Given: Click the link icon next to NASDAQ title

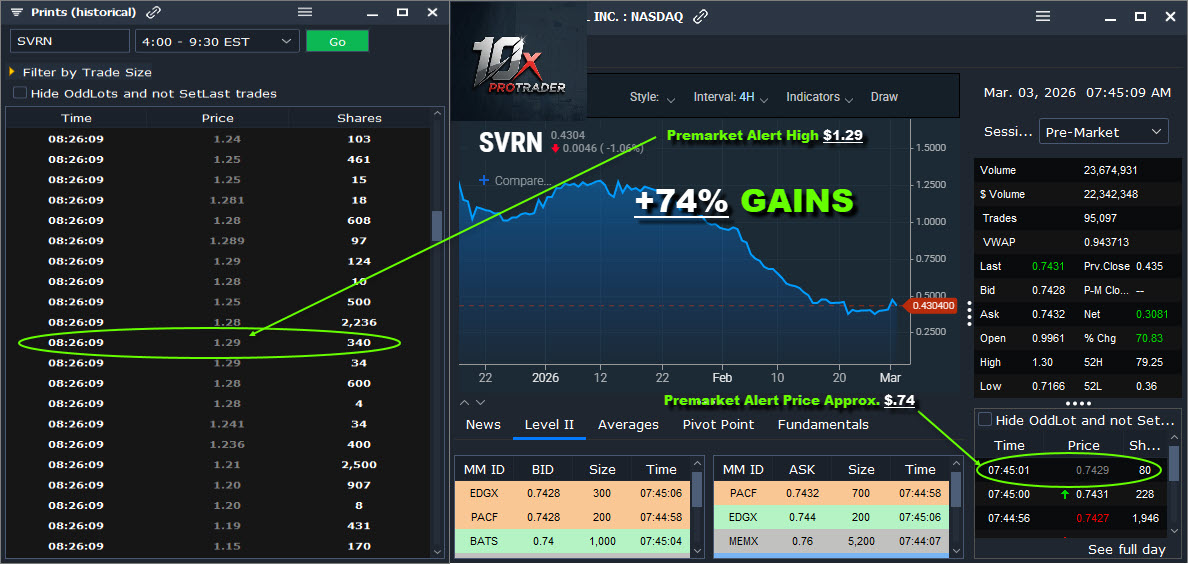Looking at the screenshot, I should (701, 16).
